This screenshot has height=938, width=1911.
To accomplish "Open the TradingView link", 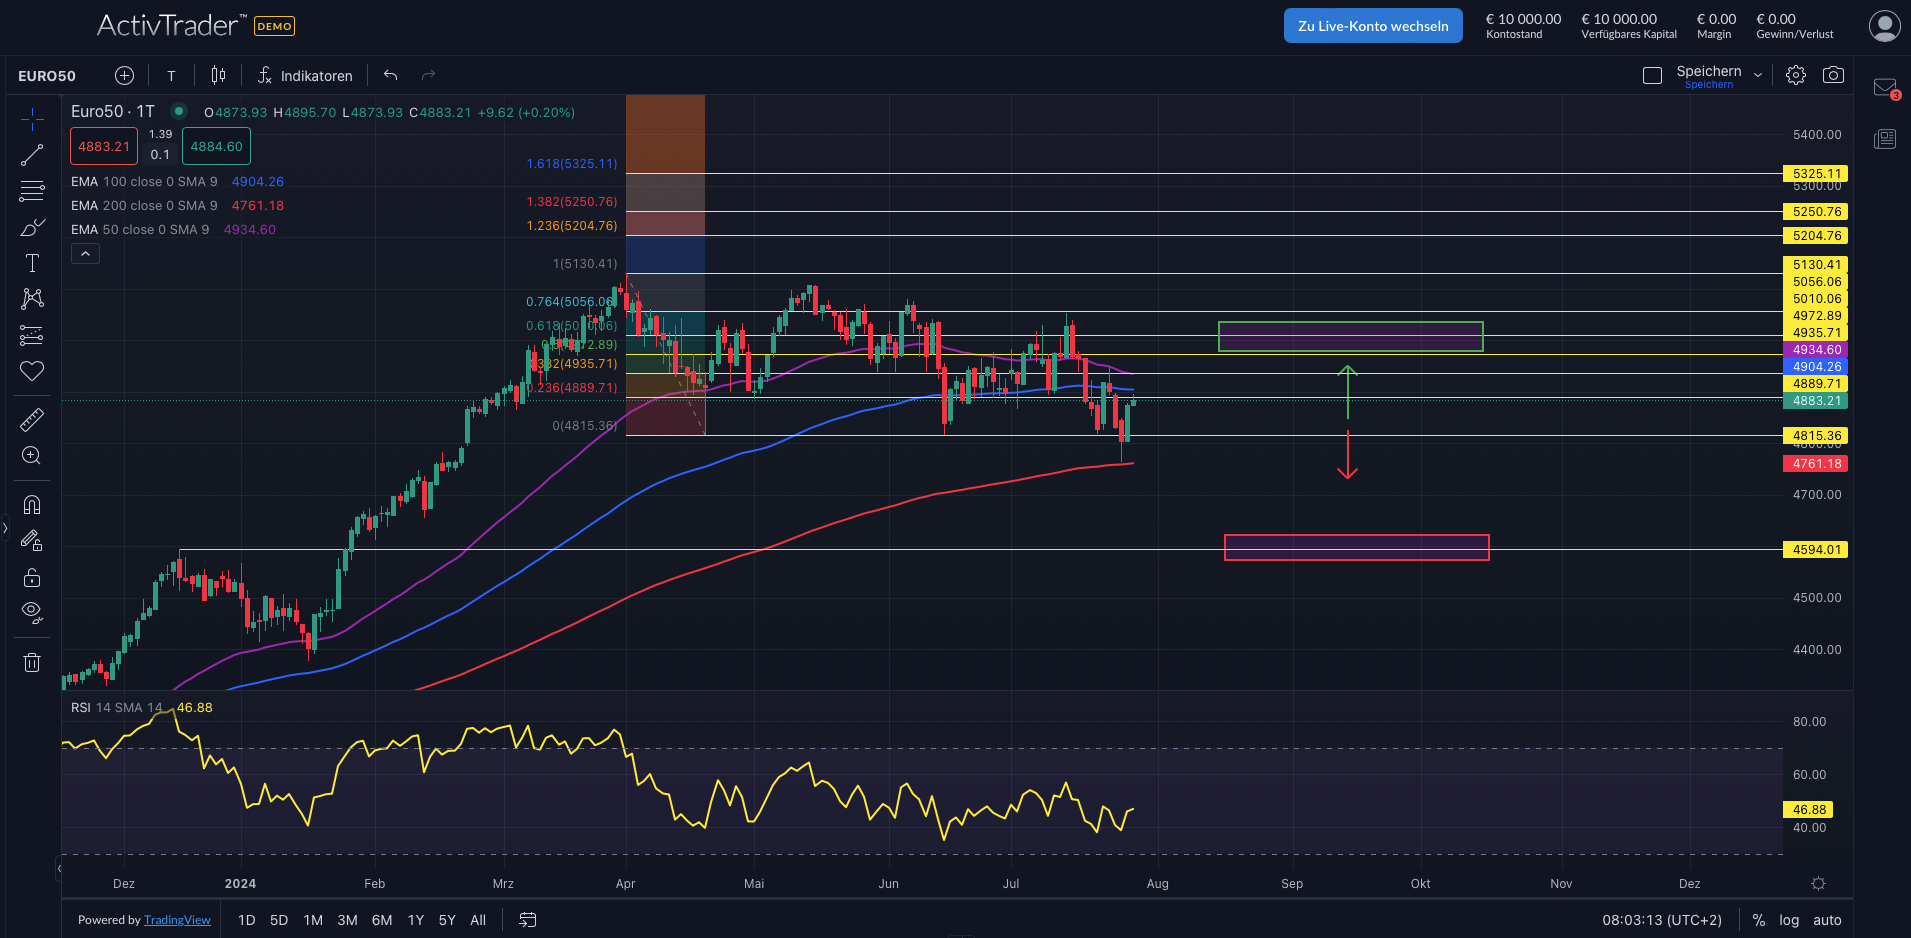I will pyautogui.click(x=177, y=920).
